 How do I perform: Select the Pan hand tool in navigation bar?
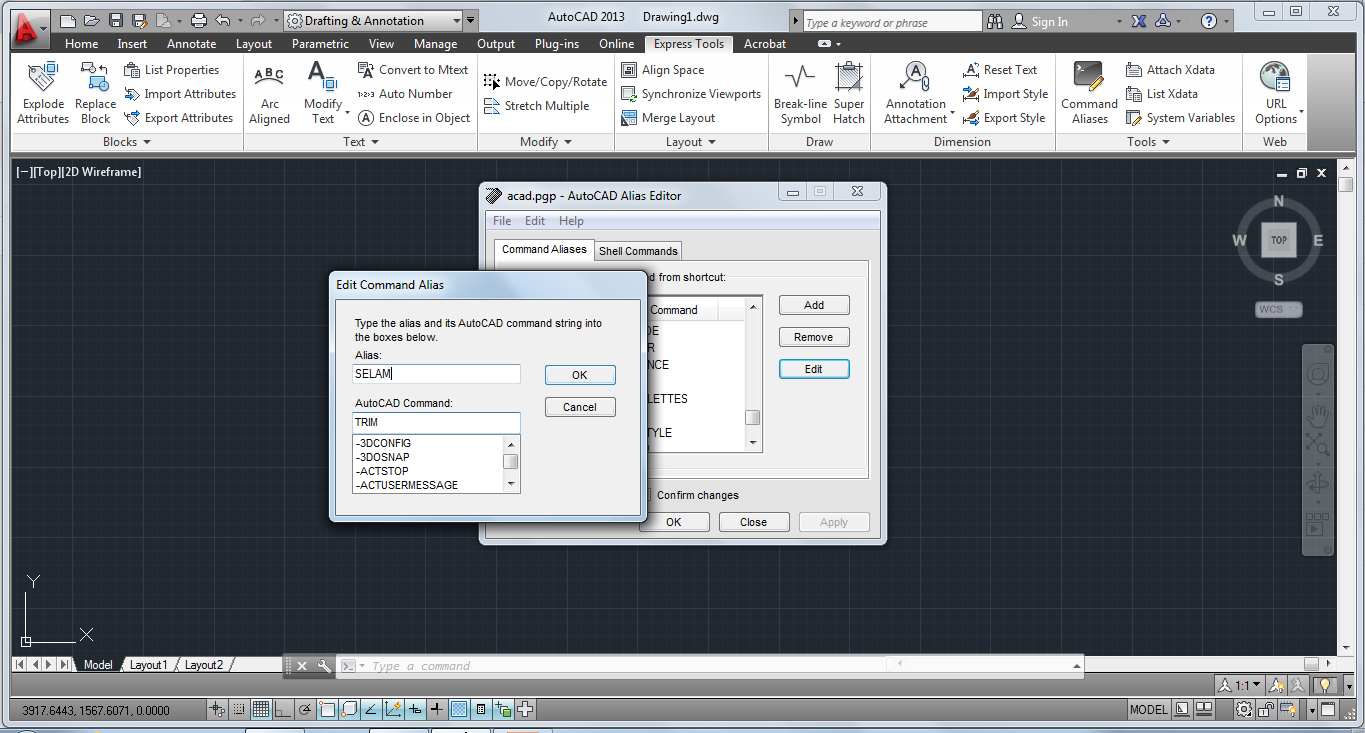click(1319, 414)
